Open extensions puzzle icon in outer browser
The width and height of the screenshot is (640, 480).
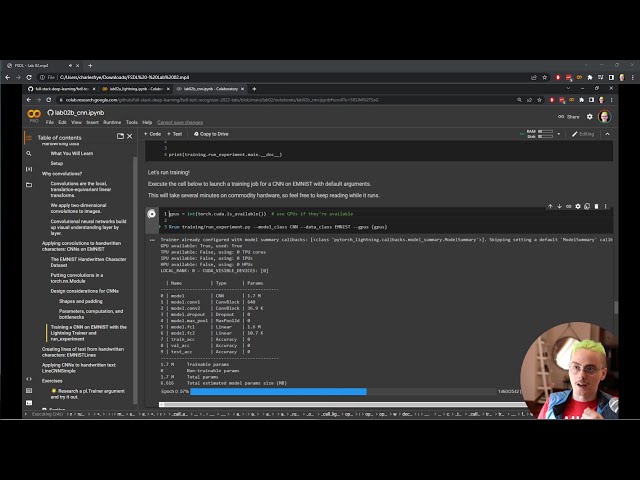click(590, 77)
